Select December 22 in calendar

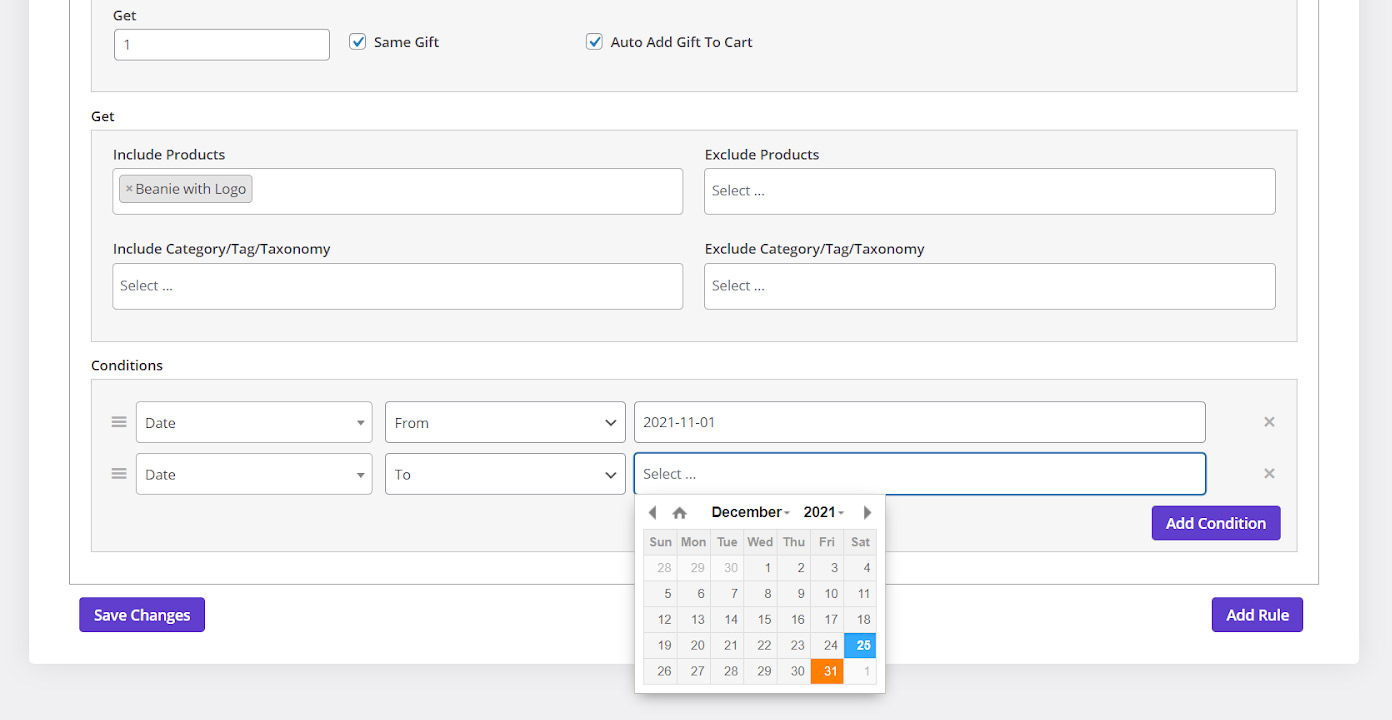pyautogui.click(x=760, y=645)
